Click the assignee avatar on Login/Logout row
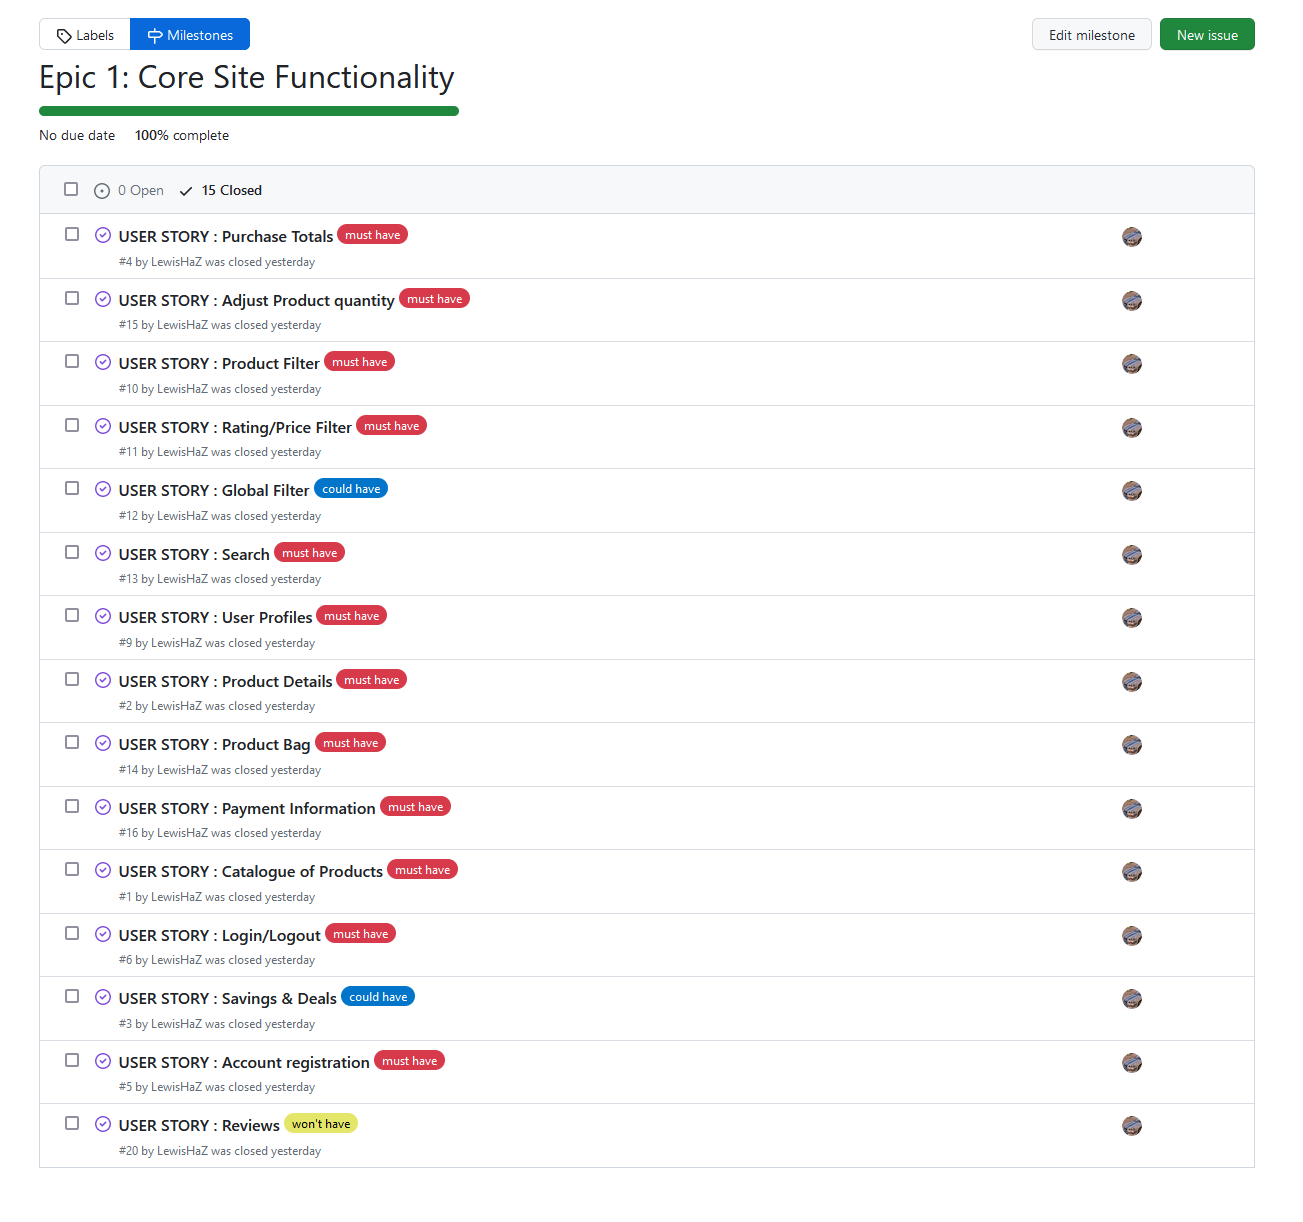This screenshot has height=1222, width=1303. click(x=1132, y=936)
